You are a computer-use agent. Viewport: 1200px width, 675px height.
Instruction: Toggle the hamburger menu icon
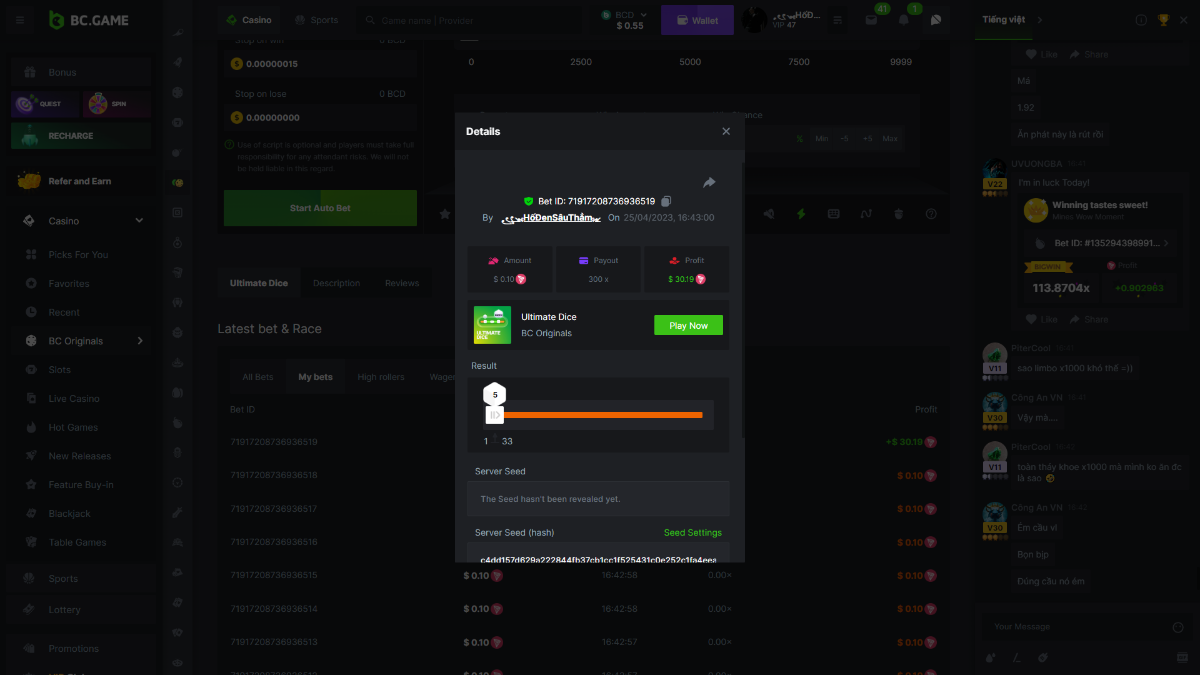click(20, 20)
